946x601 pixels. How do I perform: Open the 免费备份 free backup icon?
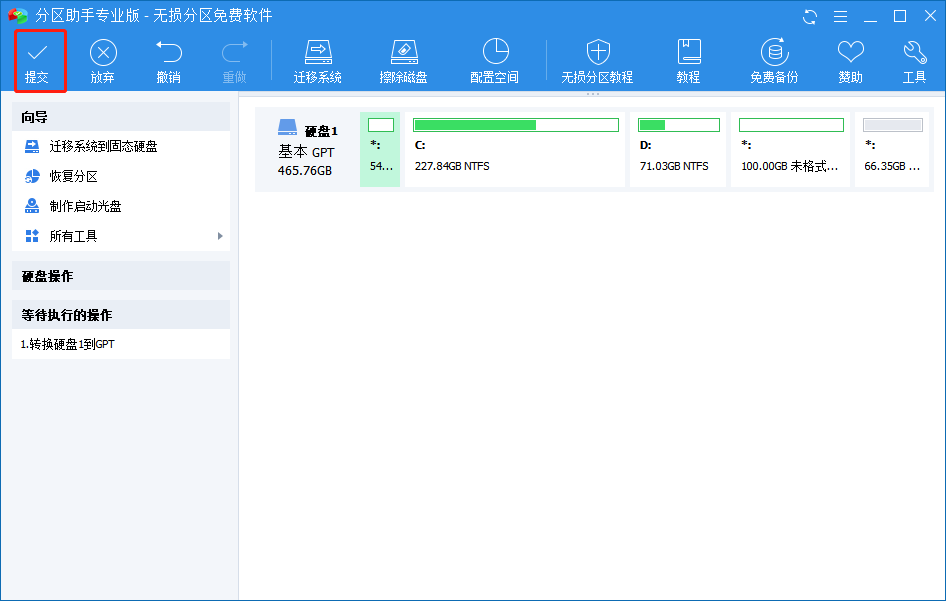(775, 52)
